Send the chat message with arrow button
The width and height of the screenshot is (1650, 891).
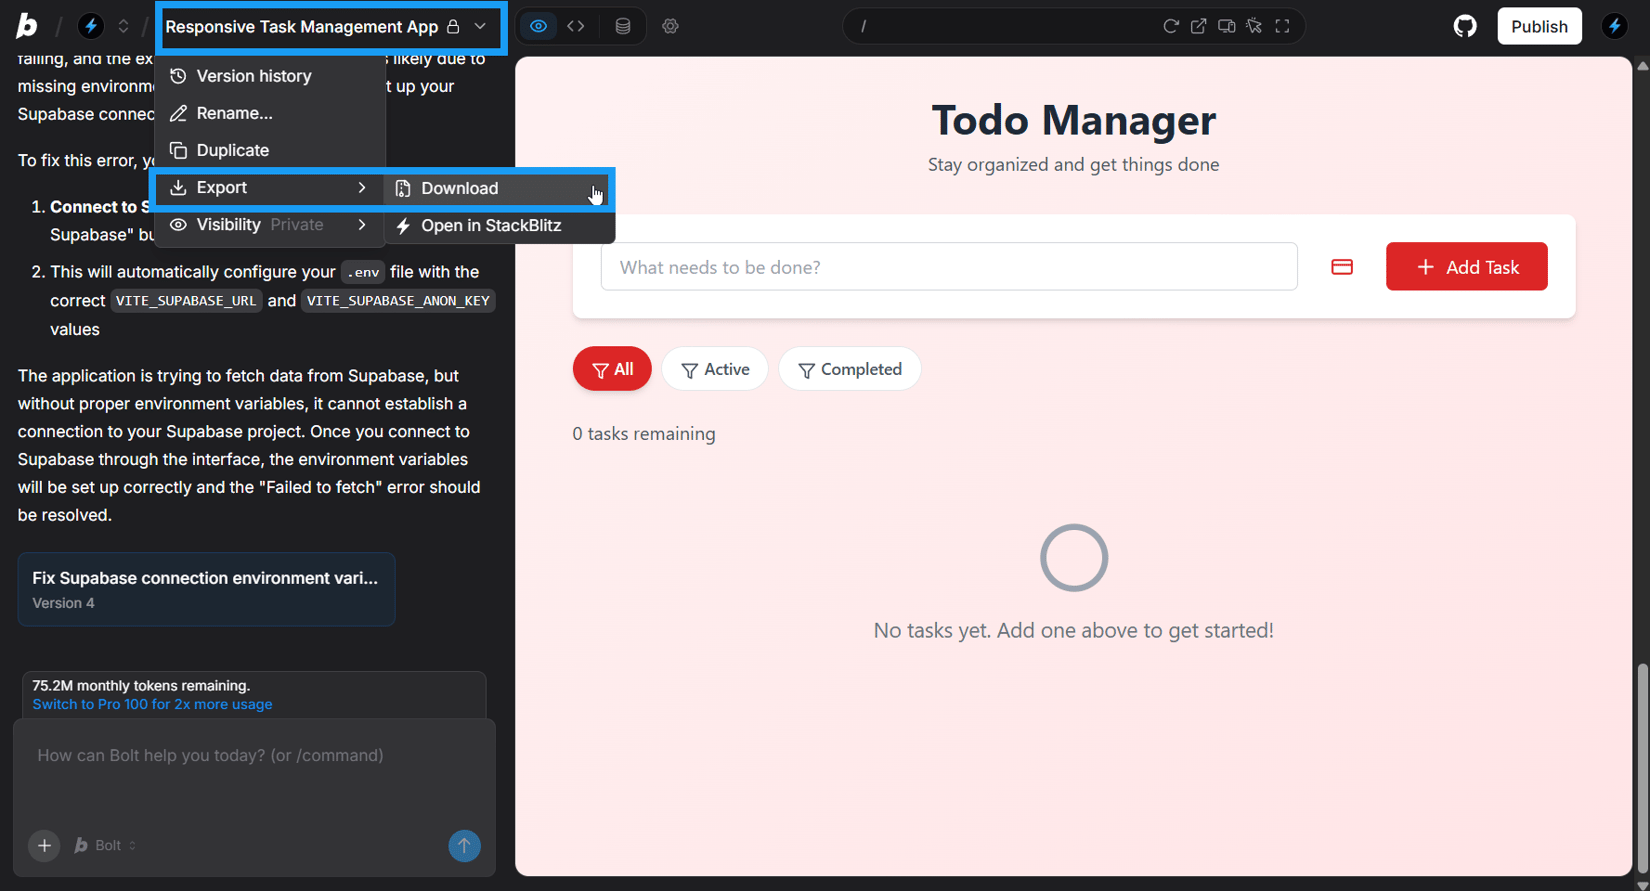pyautogui.click(x=464, y=846)
